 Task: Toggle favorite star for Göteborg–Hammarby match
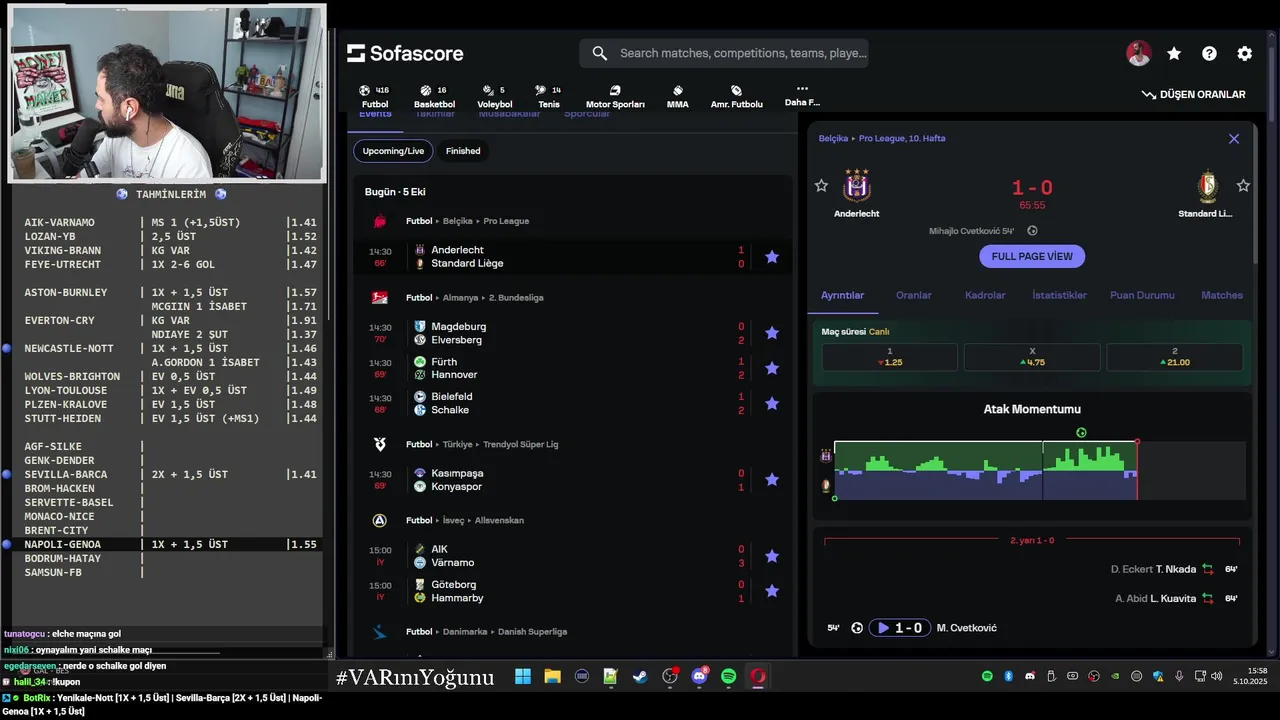772,591
